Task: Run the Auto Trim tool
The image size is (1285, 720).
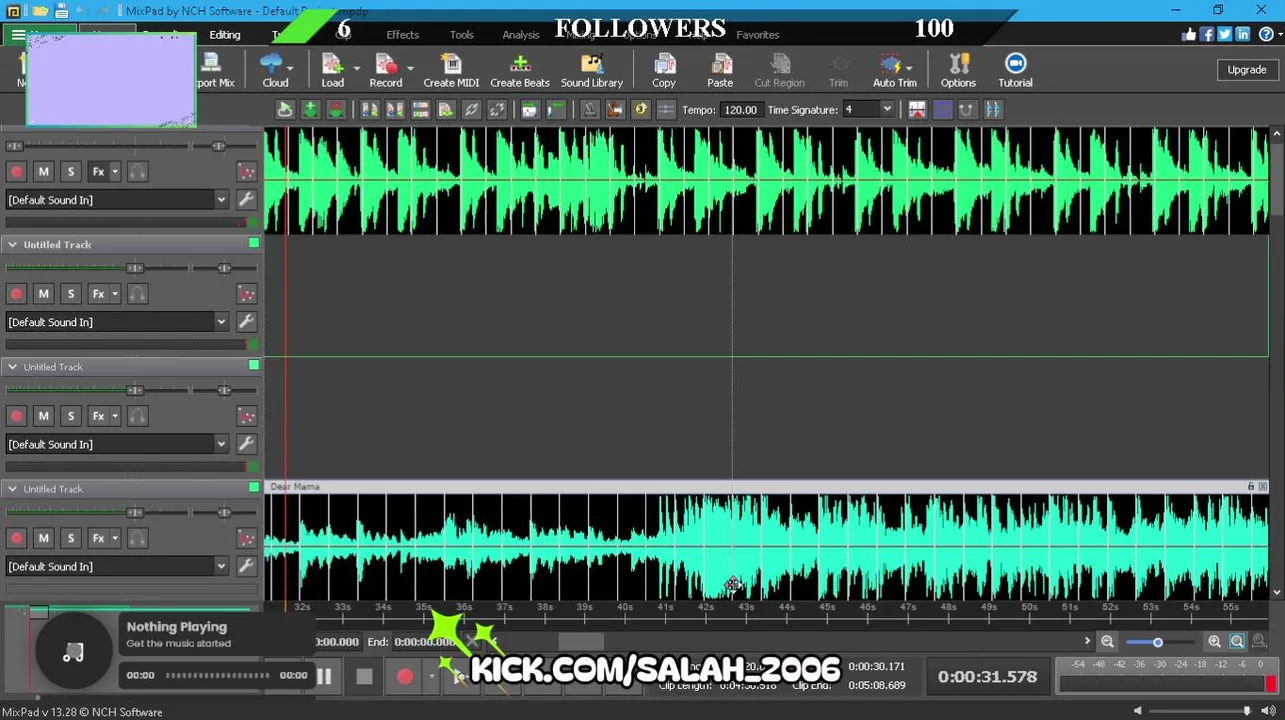Action: (894, 70)
